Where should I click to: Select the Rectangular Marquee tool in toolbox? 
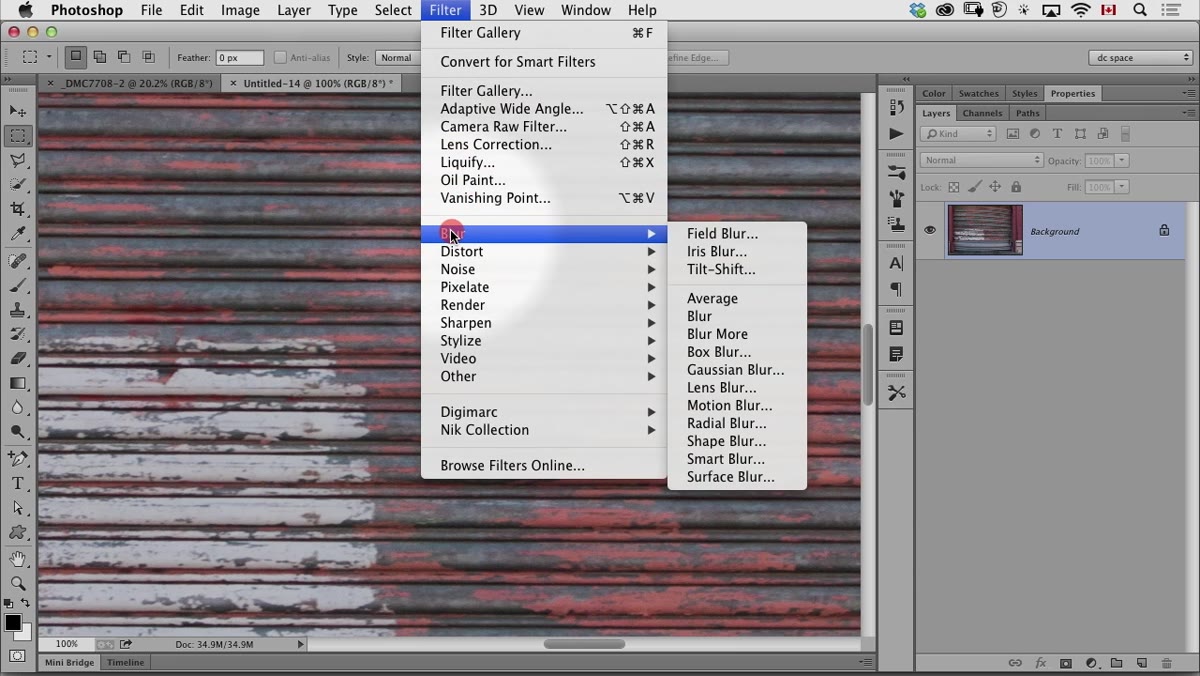(x=18, y=136)
